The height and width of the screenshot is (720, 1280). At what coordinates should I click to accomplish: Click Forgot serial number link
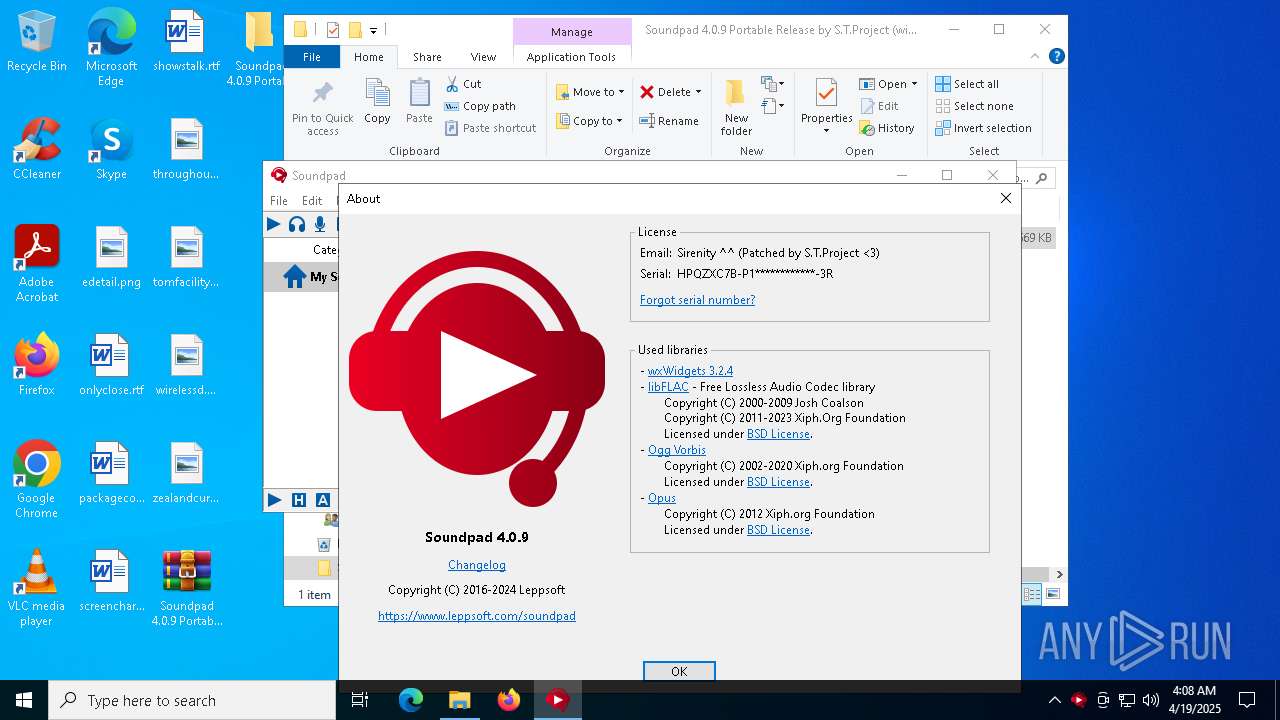tap(697, 300)
